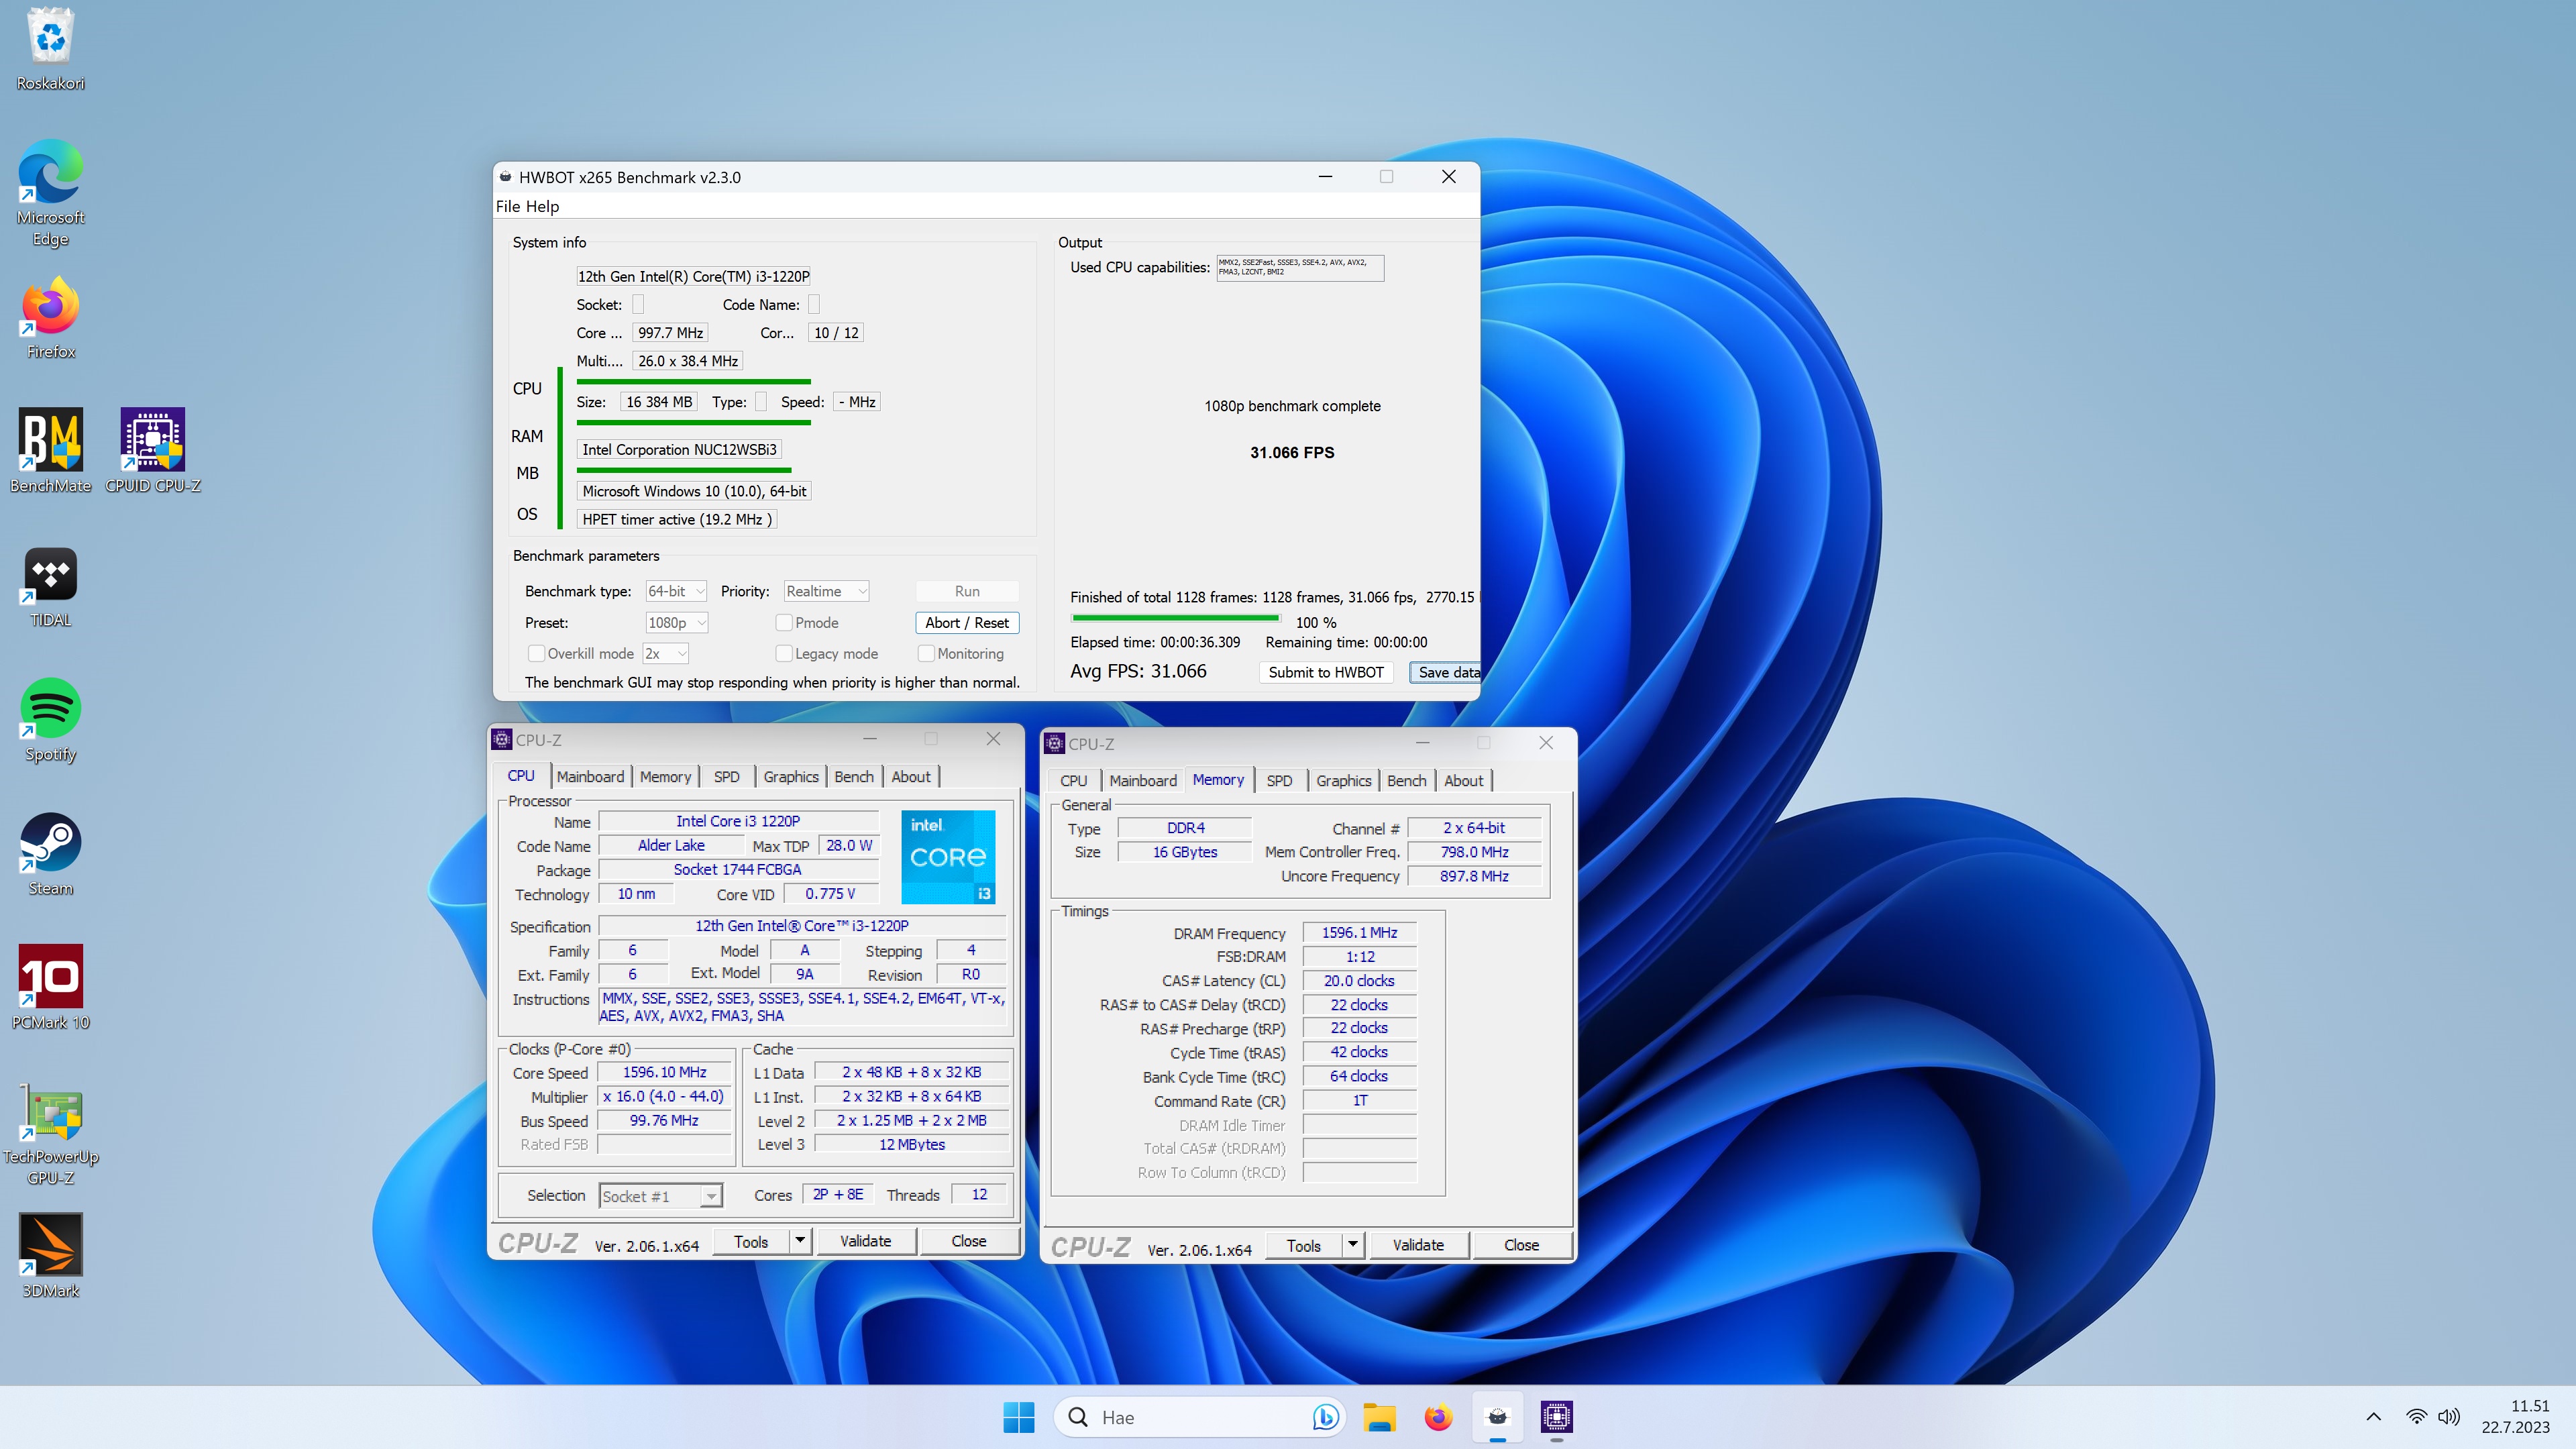Click Tools button in left CPU-Z
The image size is (2576, 1449).
click(751, 1241)
